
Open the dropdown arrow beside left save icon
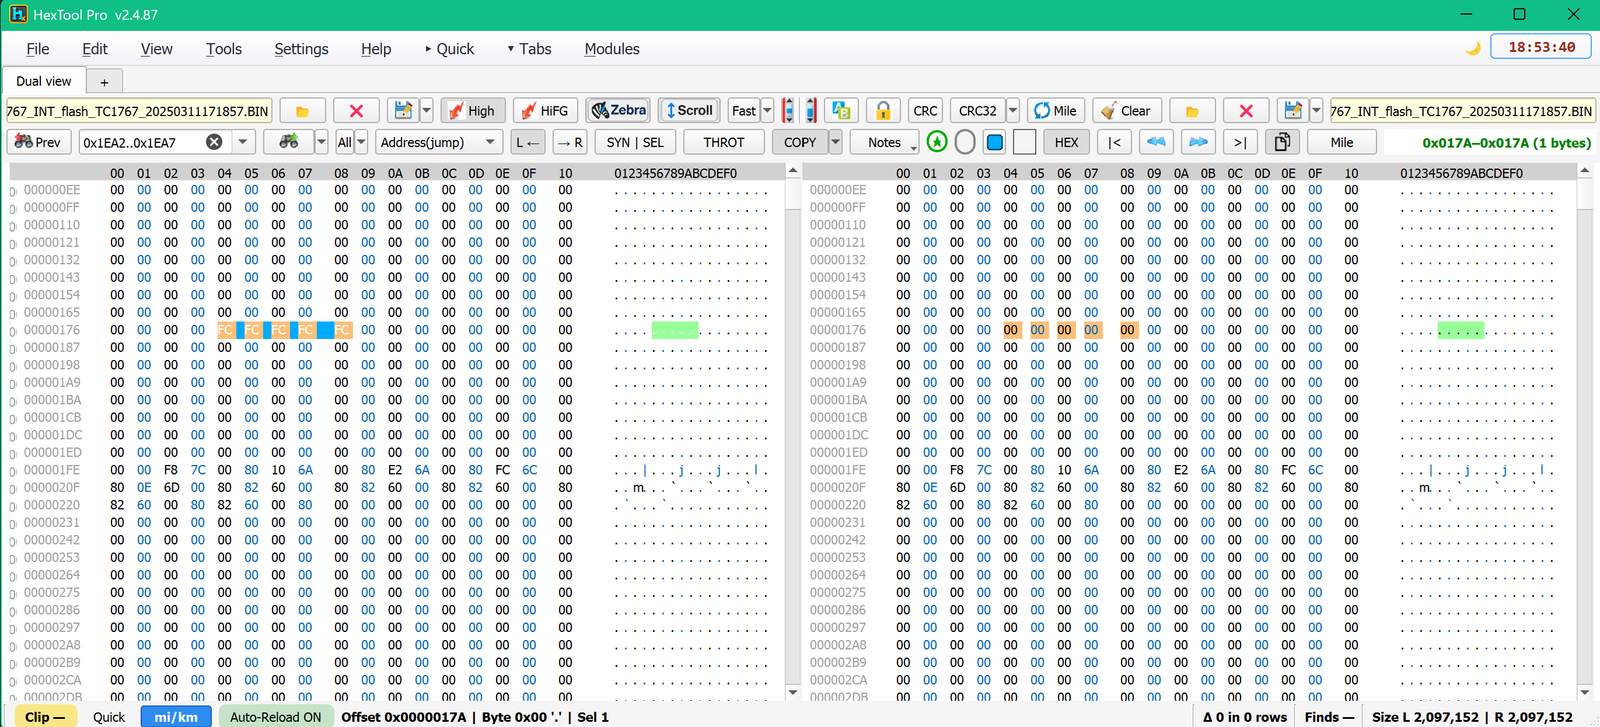click(x=427, y=111)
